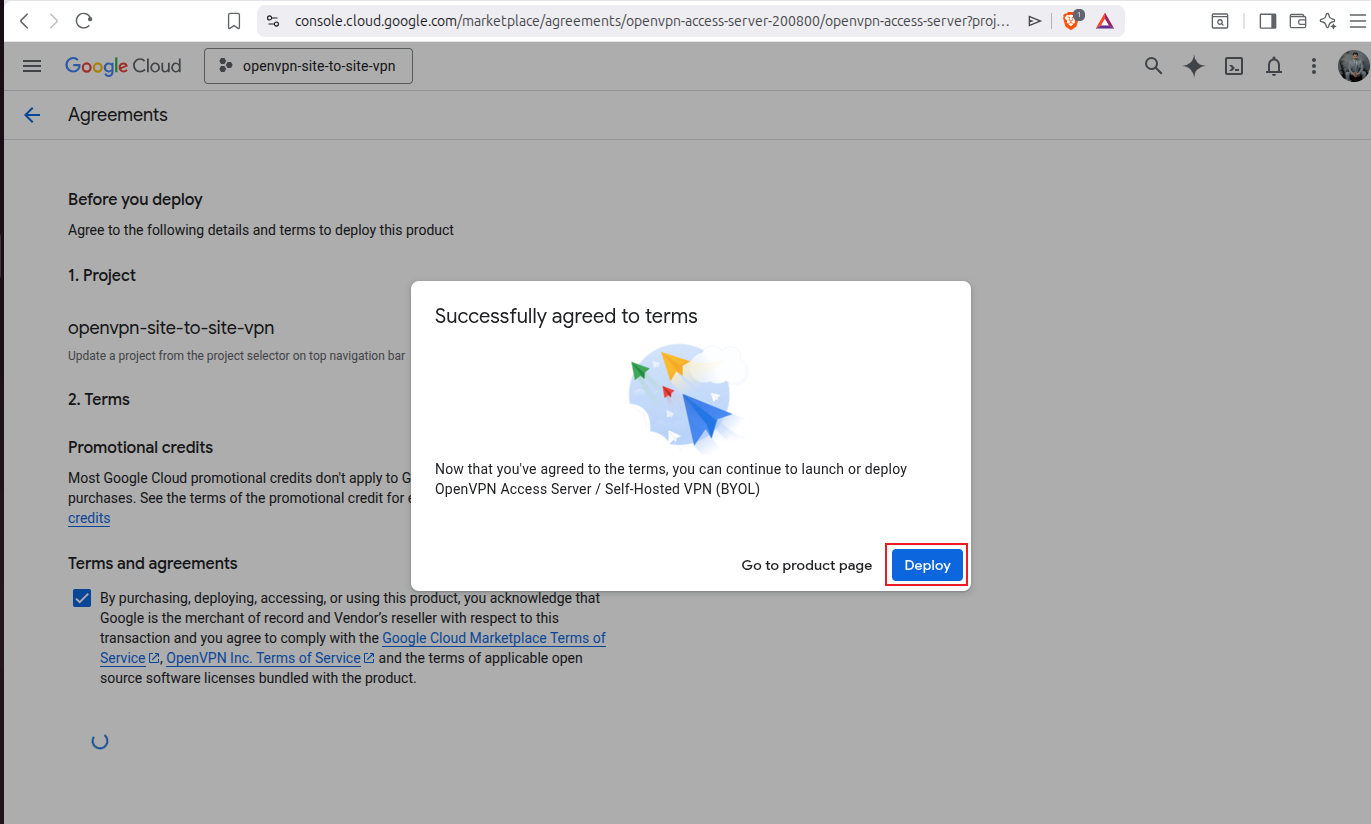
Task: Click the promotional credits link
Action: pyautogui.click(x=89, y=518)
